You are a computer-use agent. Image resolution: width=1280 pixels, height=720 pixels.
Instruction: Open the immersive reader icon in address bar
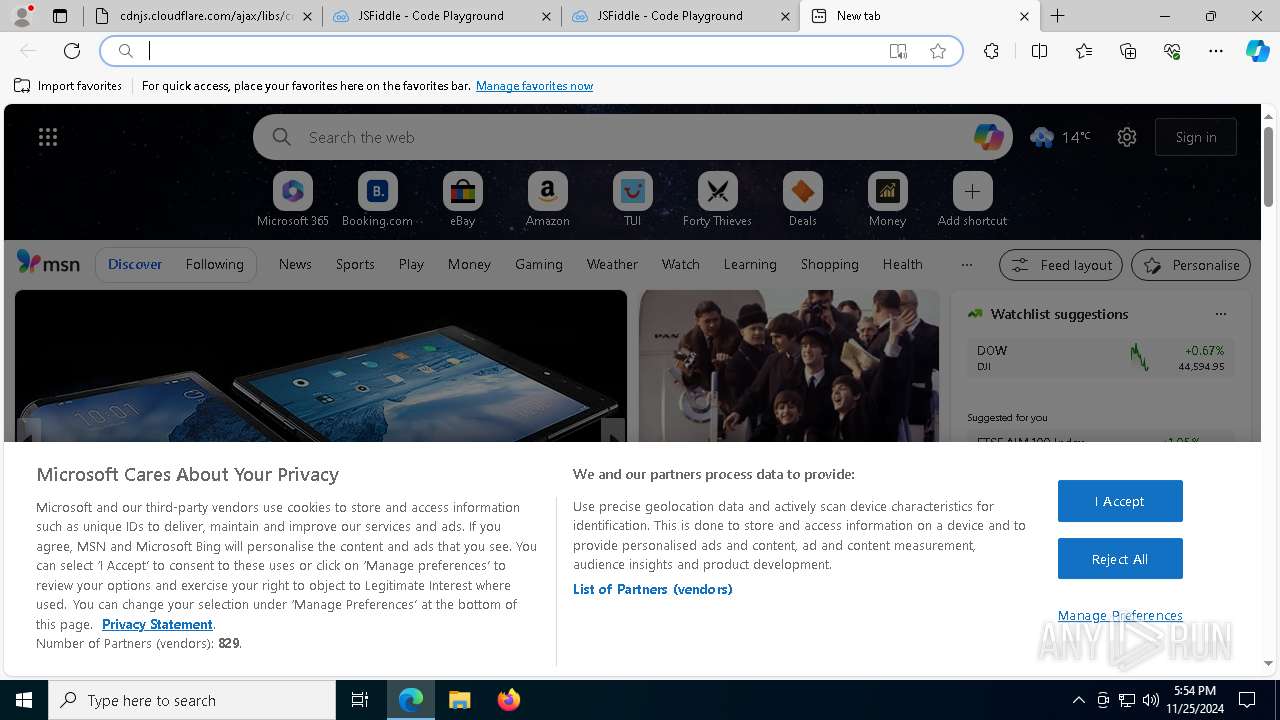pos(898,51)
